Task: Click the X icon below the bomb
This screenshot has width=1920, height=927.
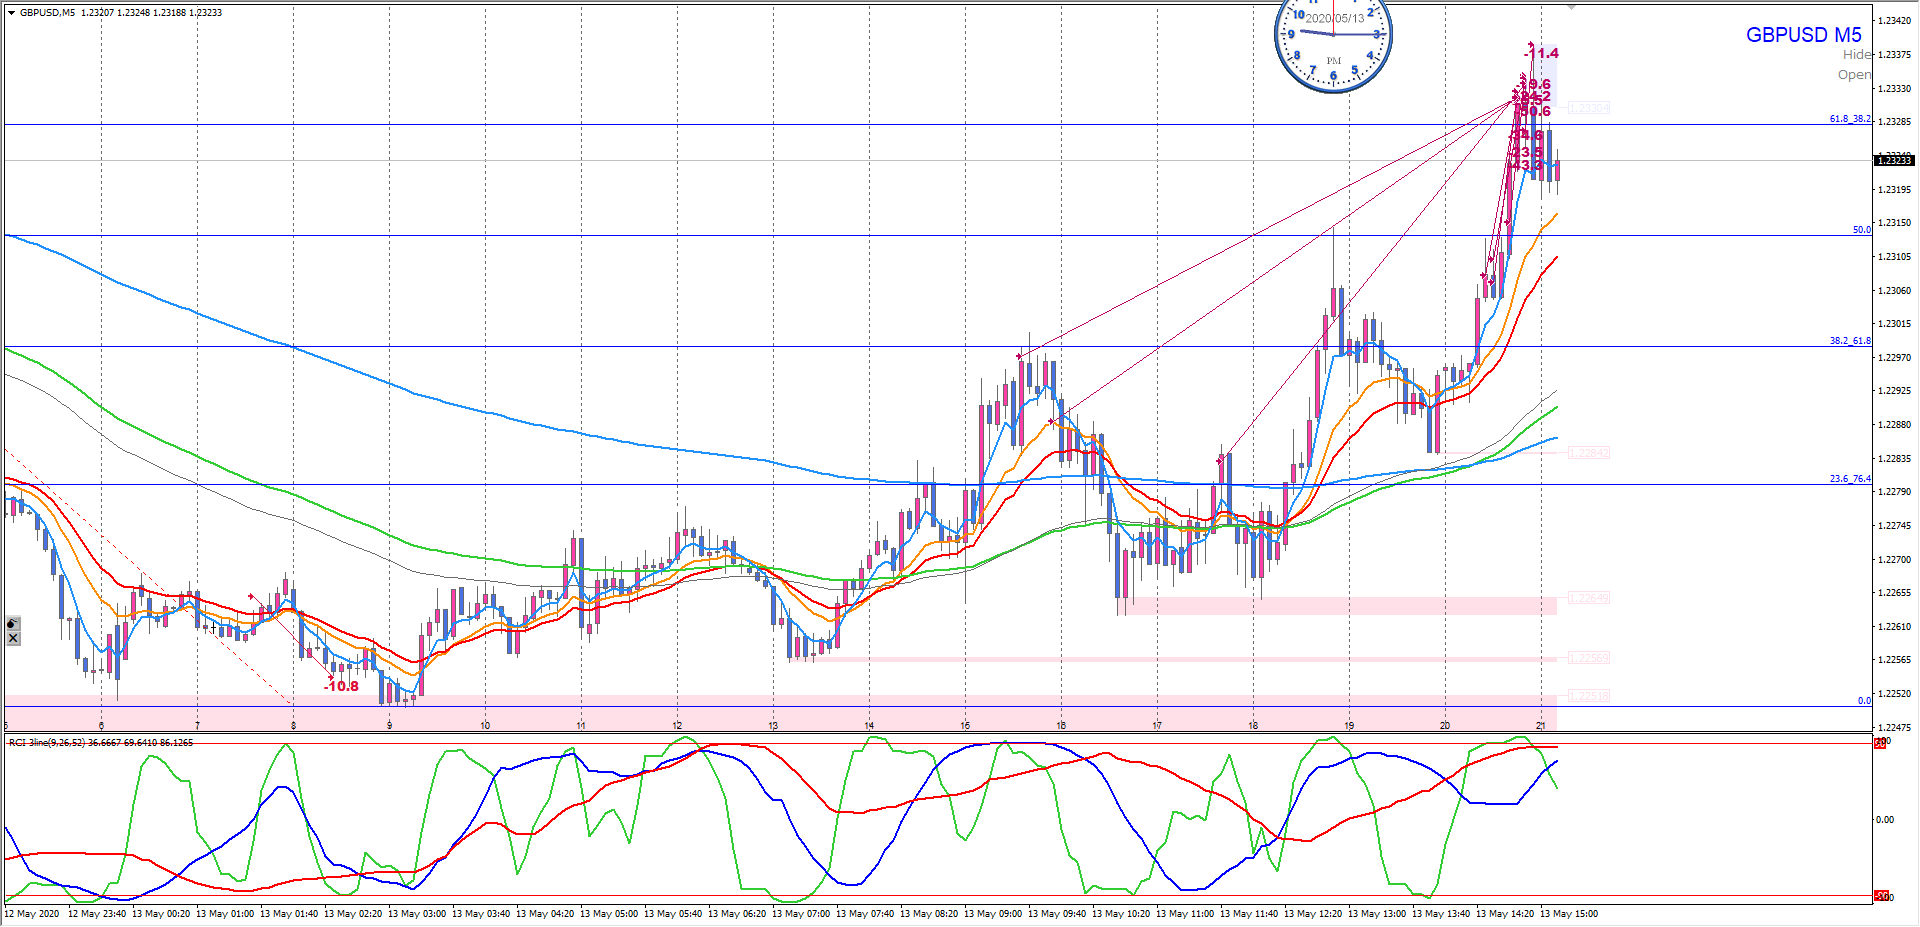Action: (x=12, y=638)
